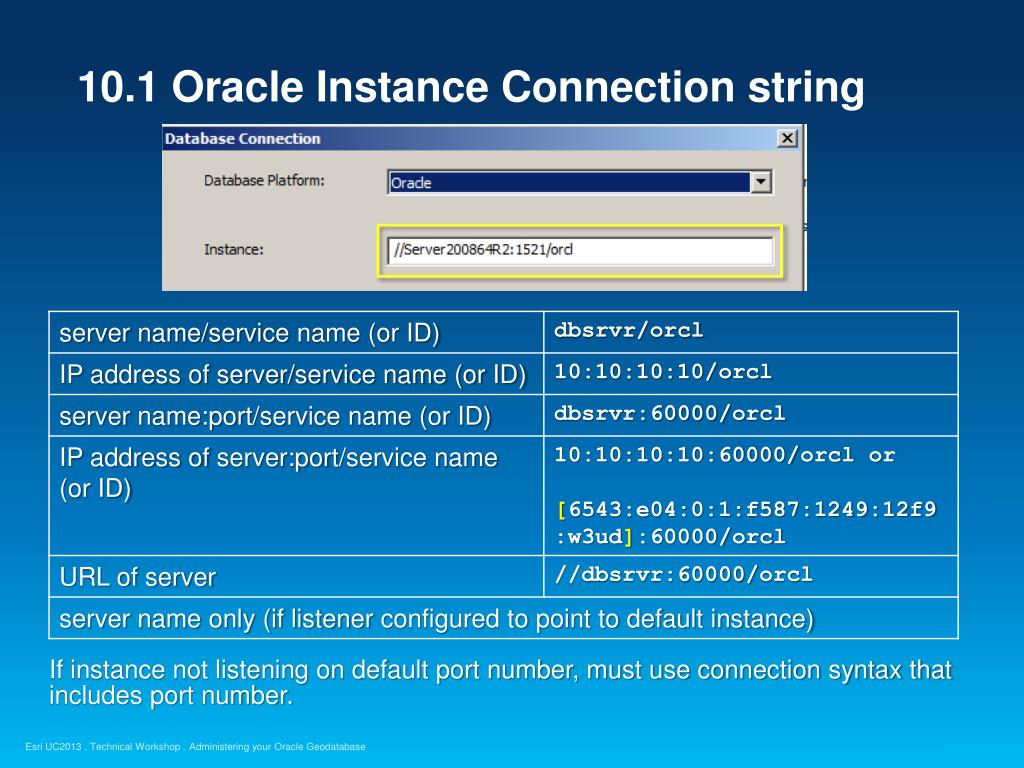Screen dimensions: 1024x768
Task: Click the 'If instance not listening' note
Action: click(501, 682)
